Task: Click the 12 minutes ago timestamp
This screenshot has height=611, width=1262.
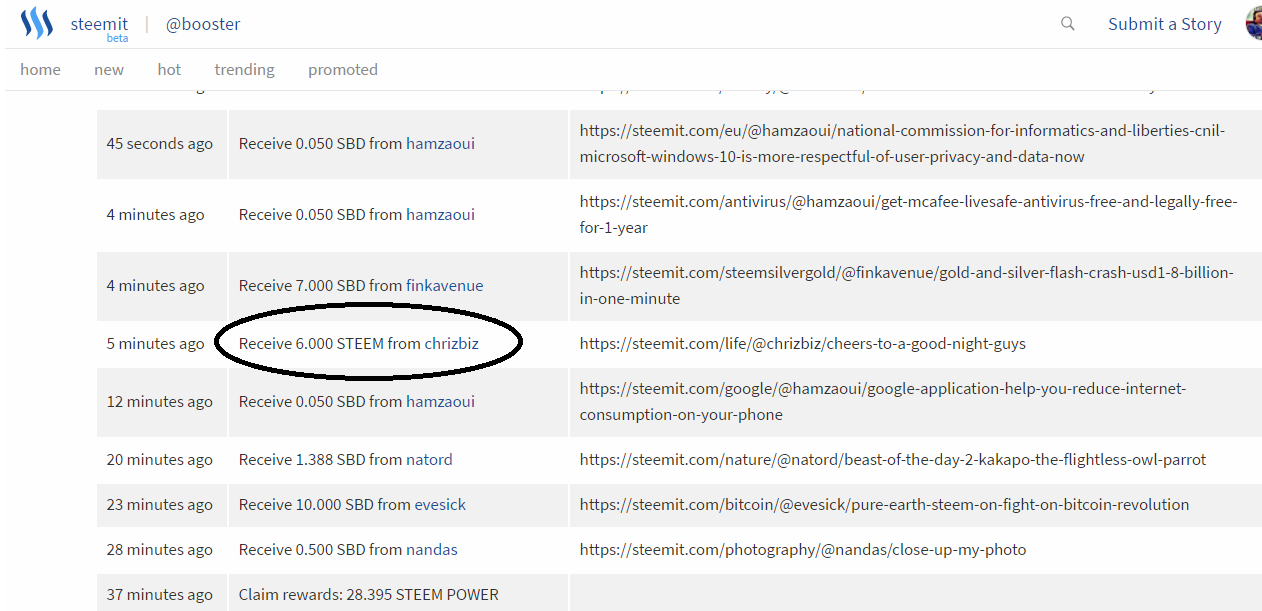Action: (160, 401)
